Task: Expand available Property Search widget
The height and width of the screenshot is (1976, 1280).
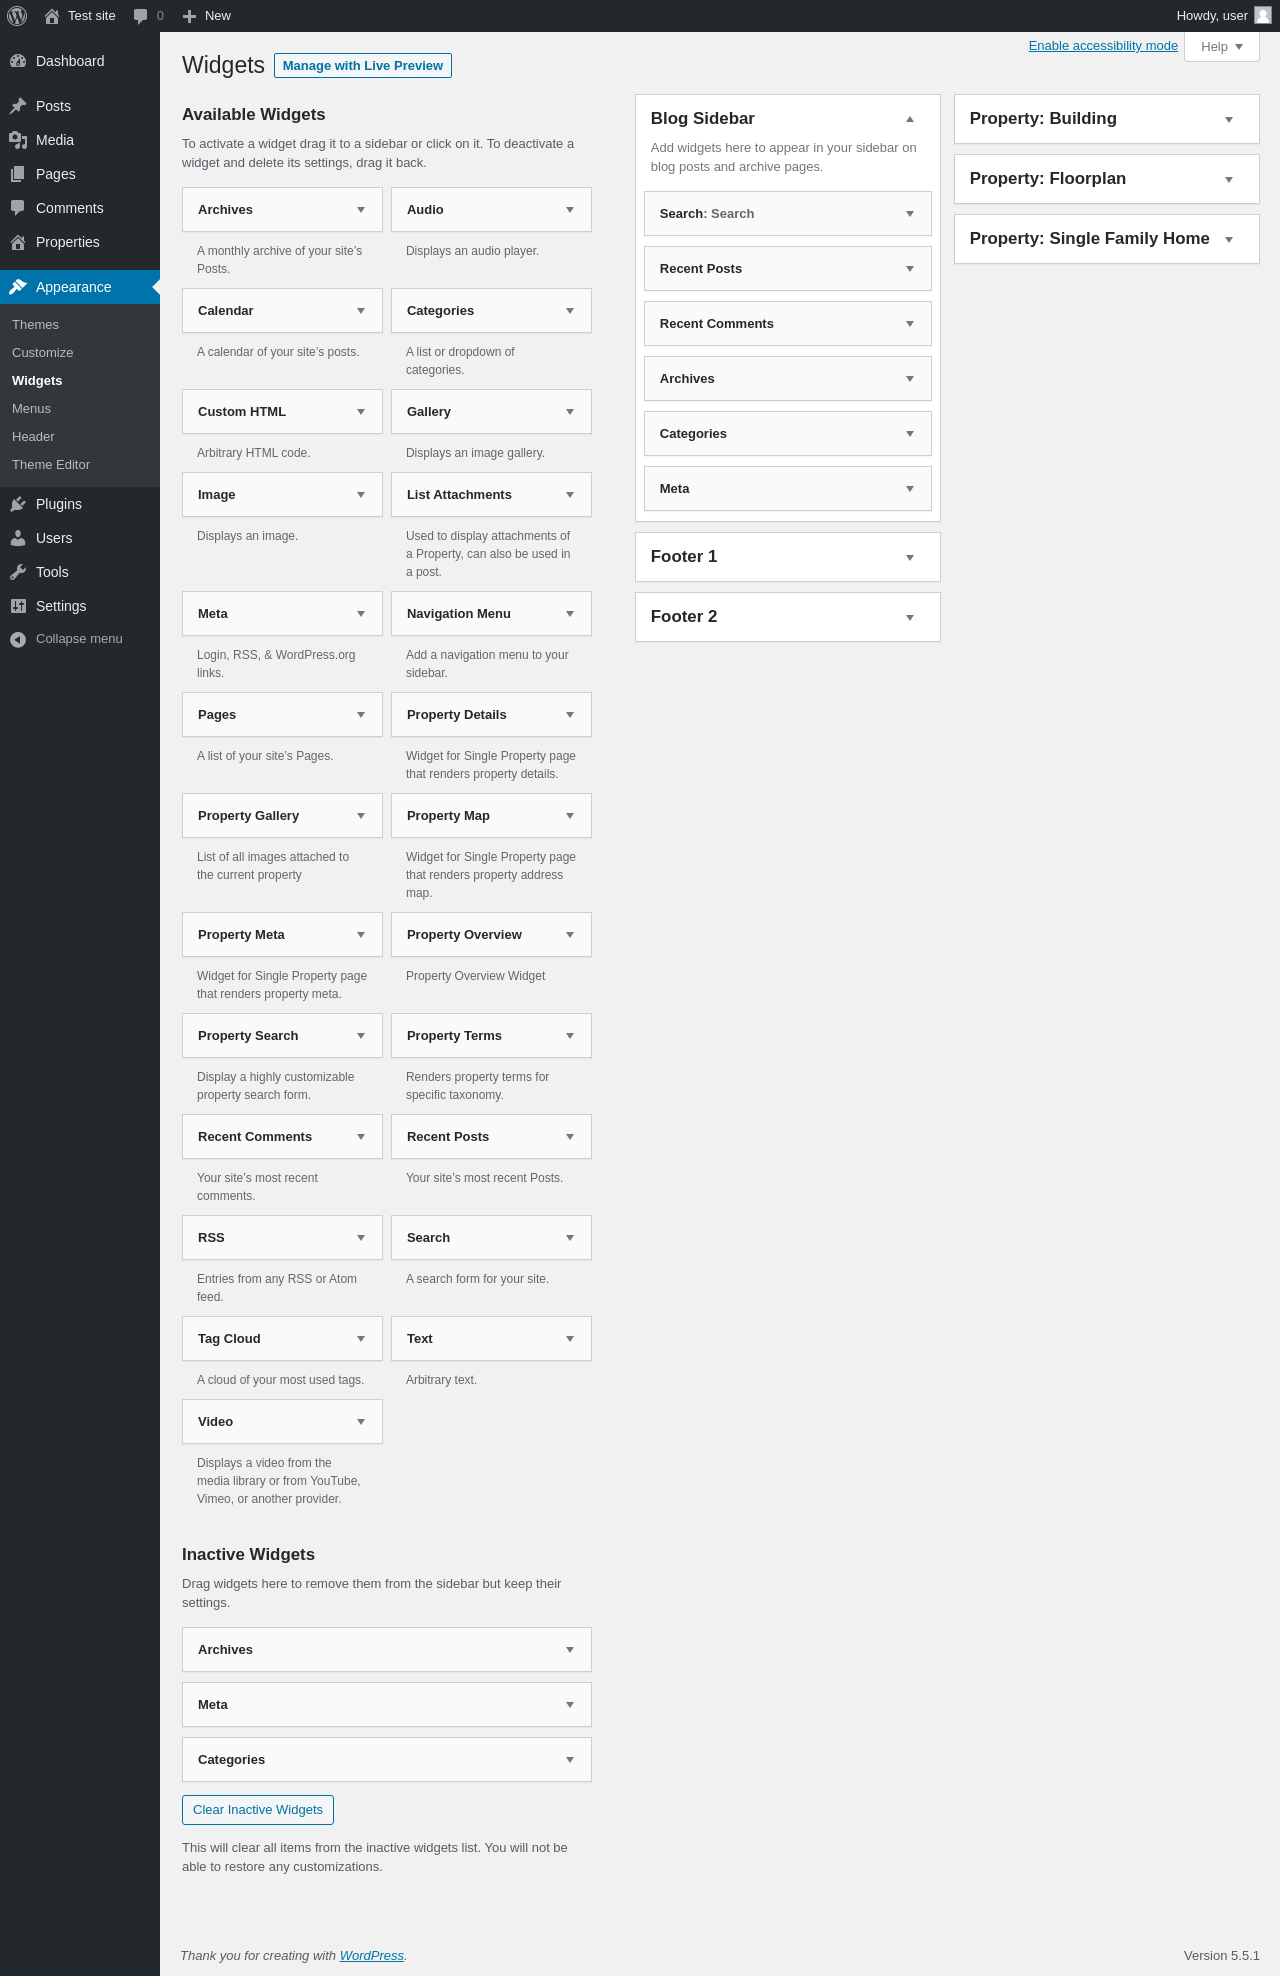Action: (361, 1036)
